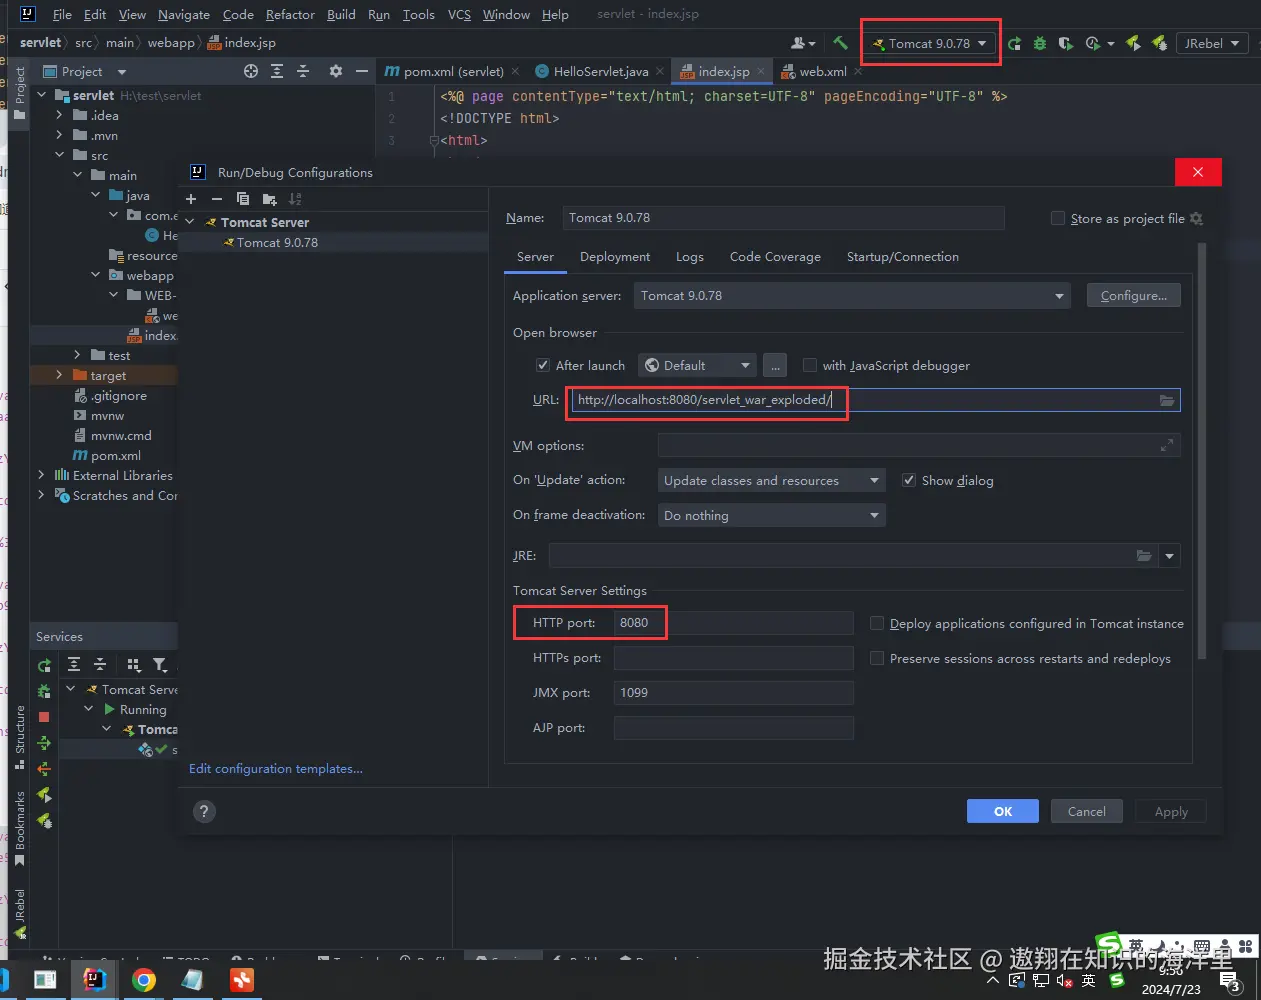Click the Profiler run icon in main toolbar
This screenshot has height=1000, width=1261.
[x=1093, y=43]
